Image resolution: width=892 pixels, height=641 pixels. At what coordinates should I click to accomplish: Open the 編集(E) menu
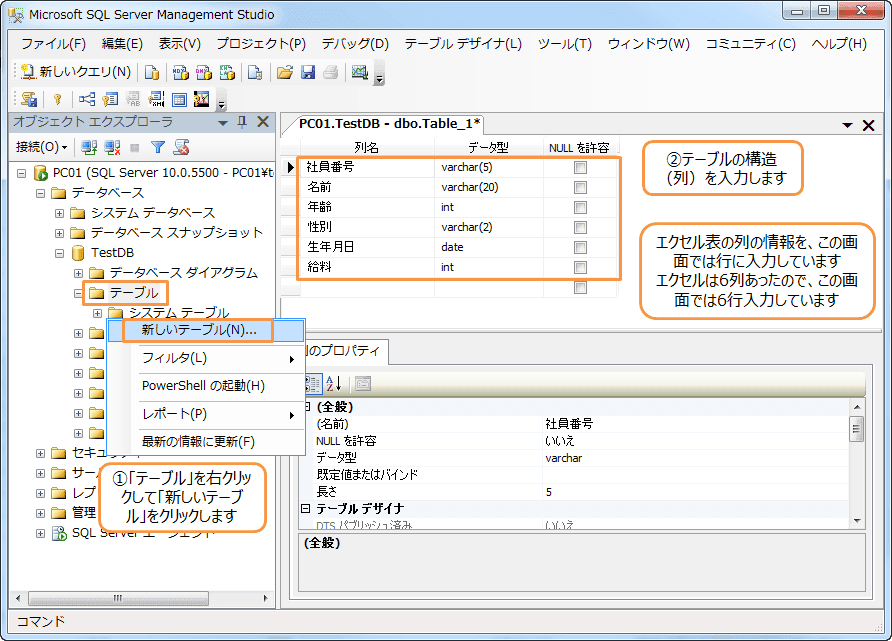pos(122,44)
